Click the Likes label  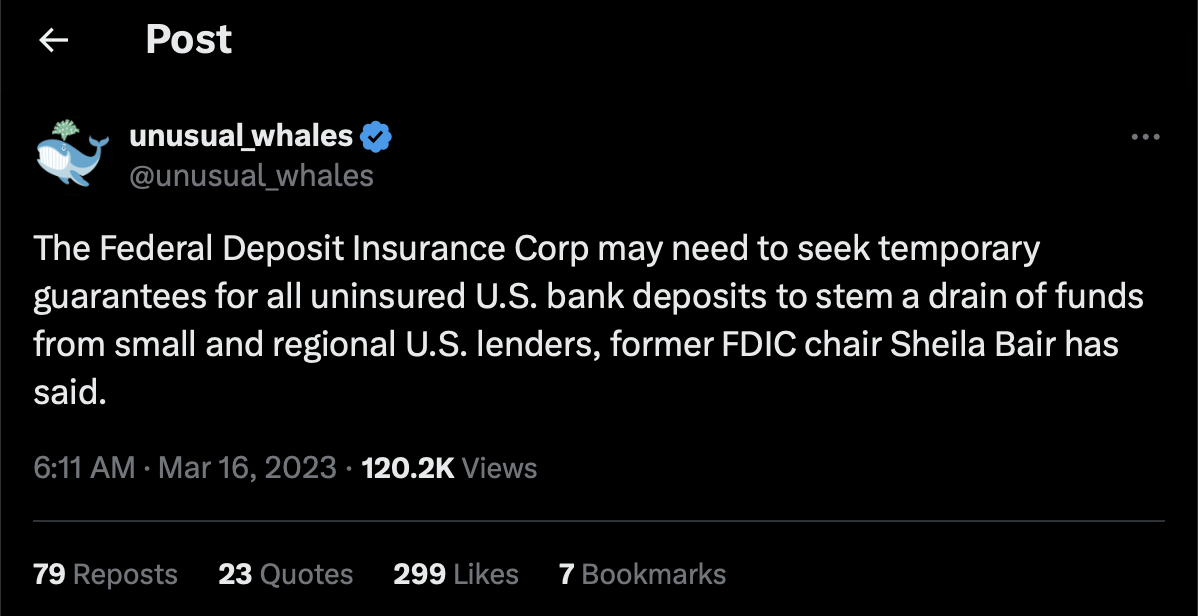[x=485, y=574]
